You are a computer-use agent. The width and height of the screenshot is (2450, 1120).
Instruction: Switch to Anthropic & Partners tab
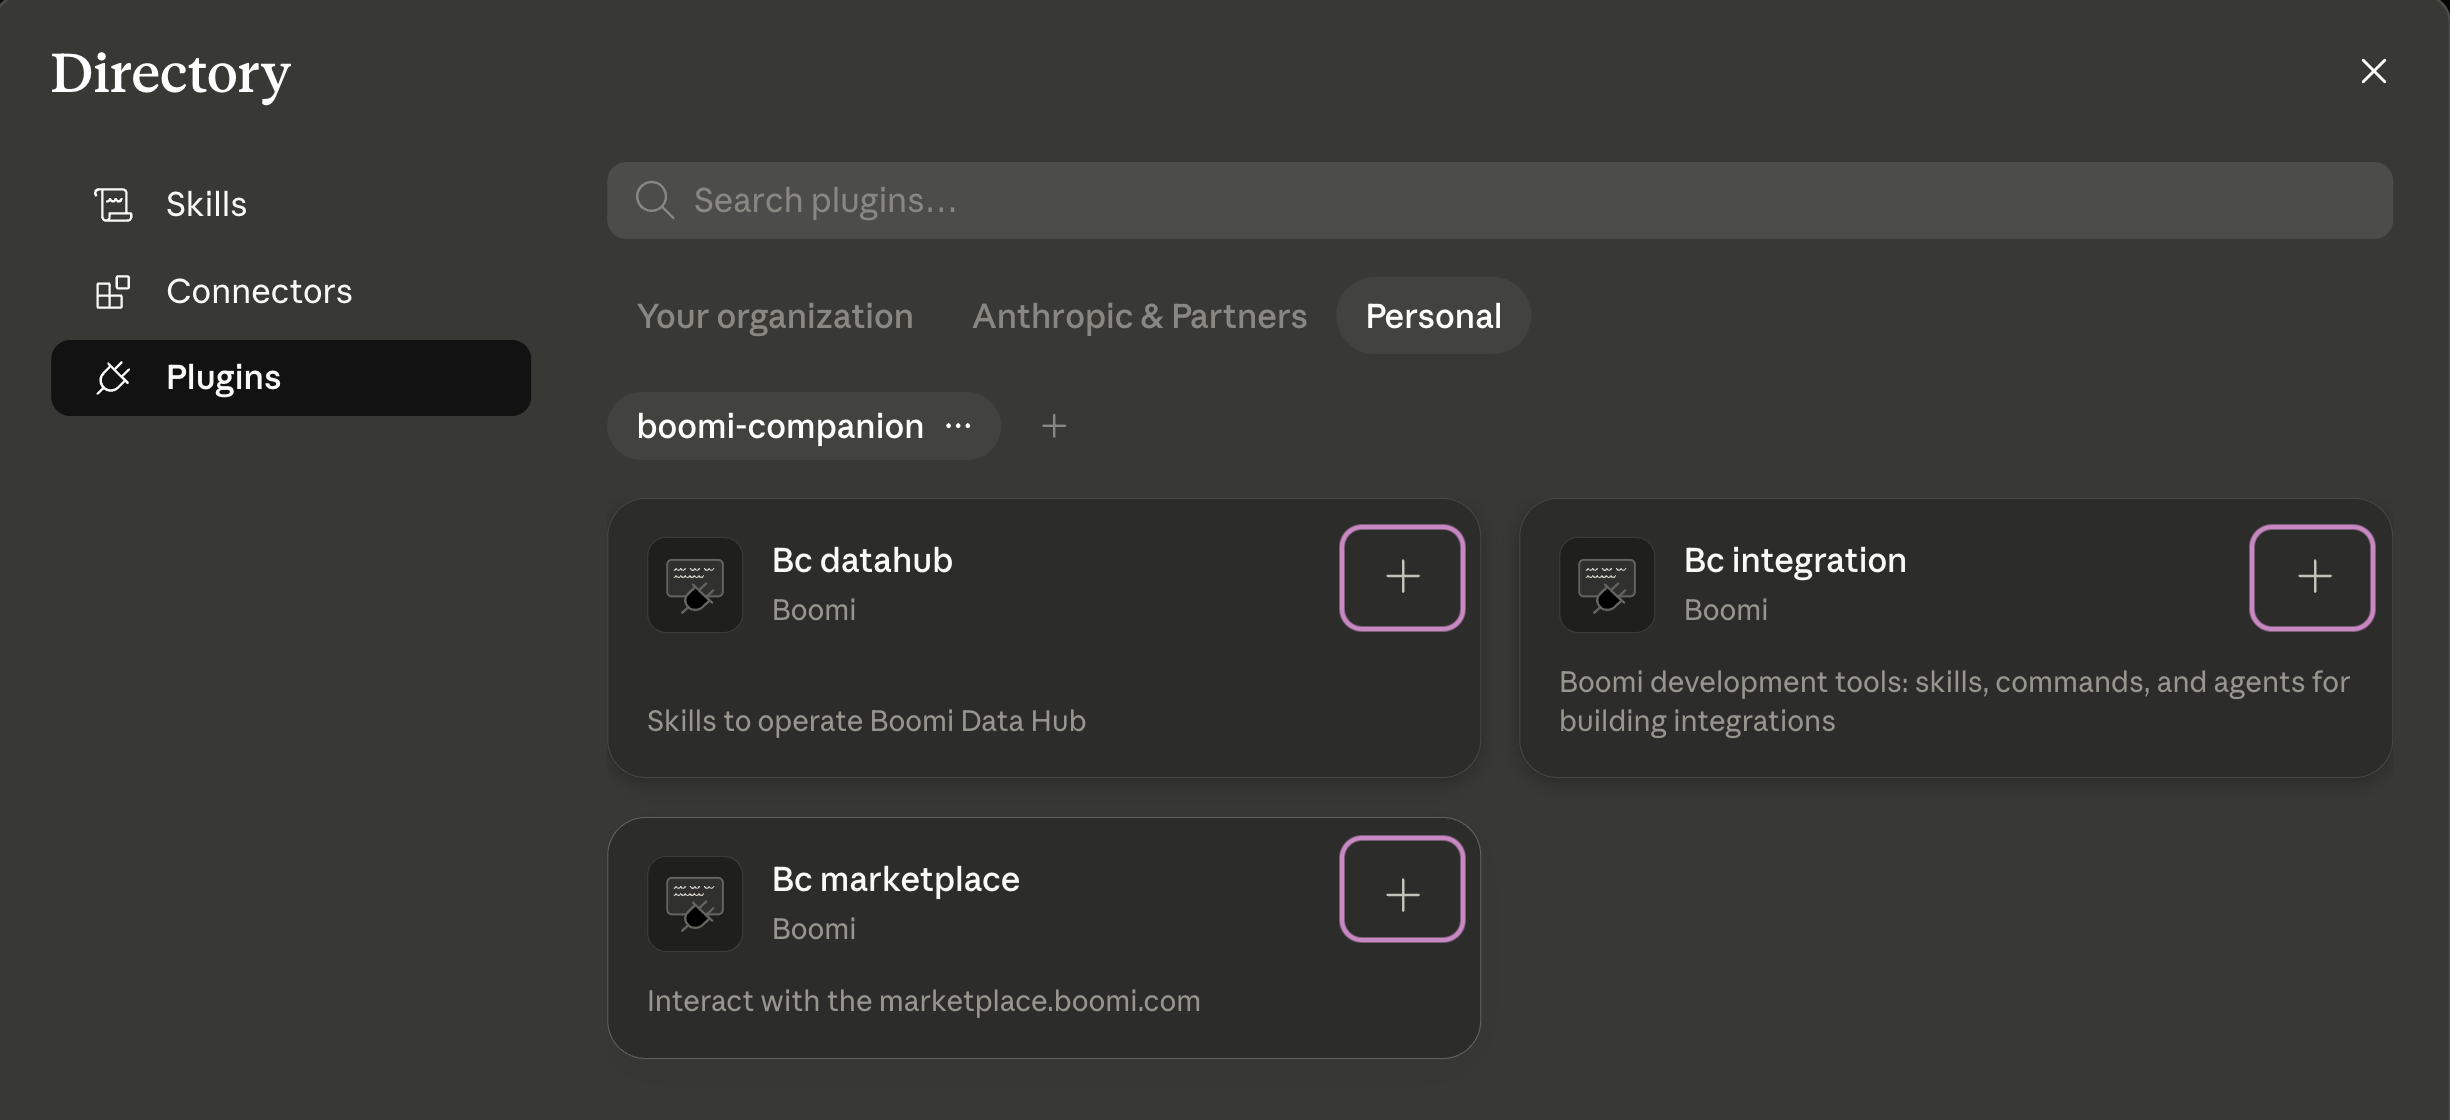[1139, 316]
